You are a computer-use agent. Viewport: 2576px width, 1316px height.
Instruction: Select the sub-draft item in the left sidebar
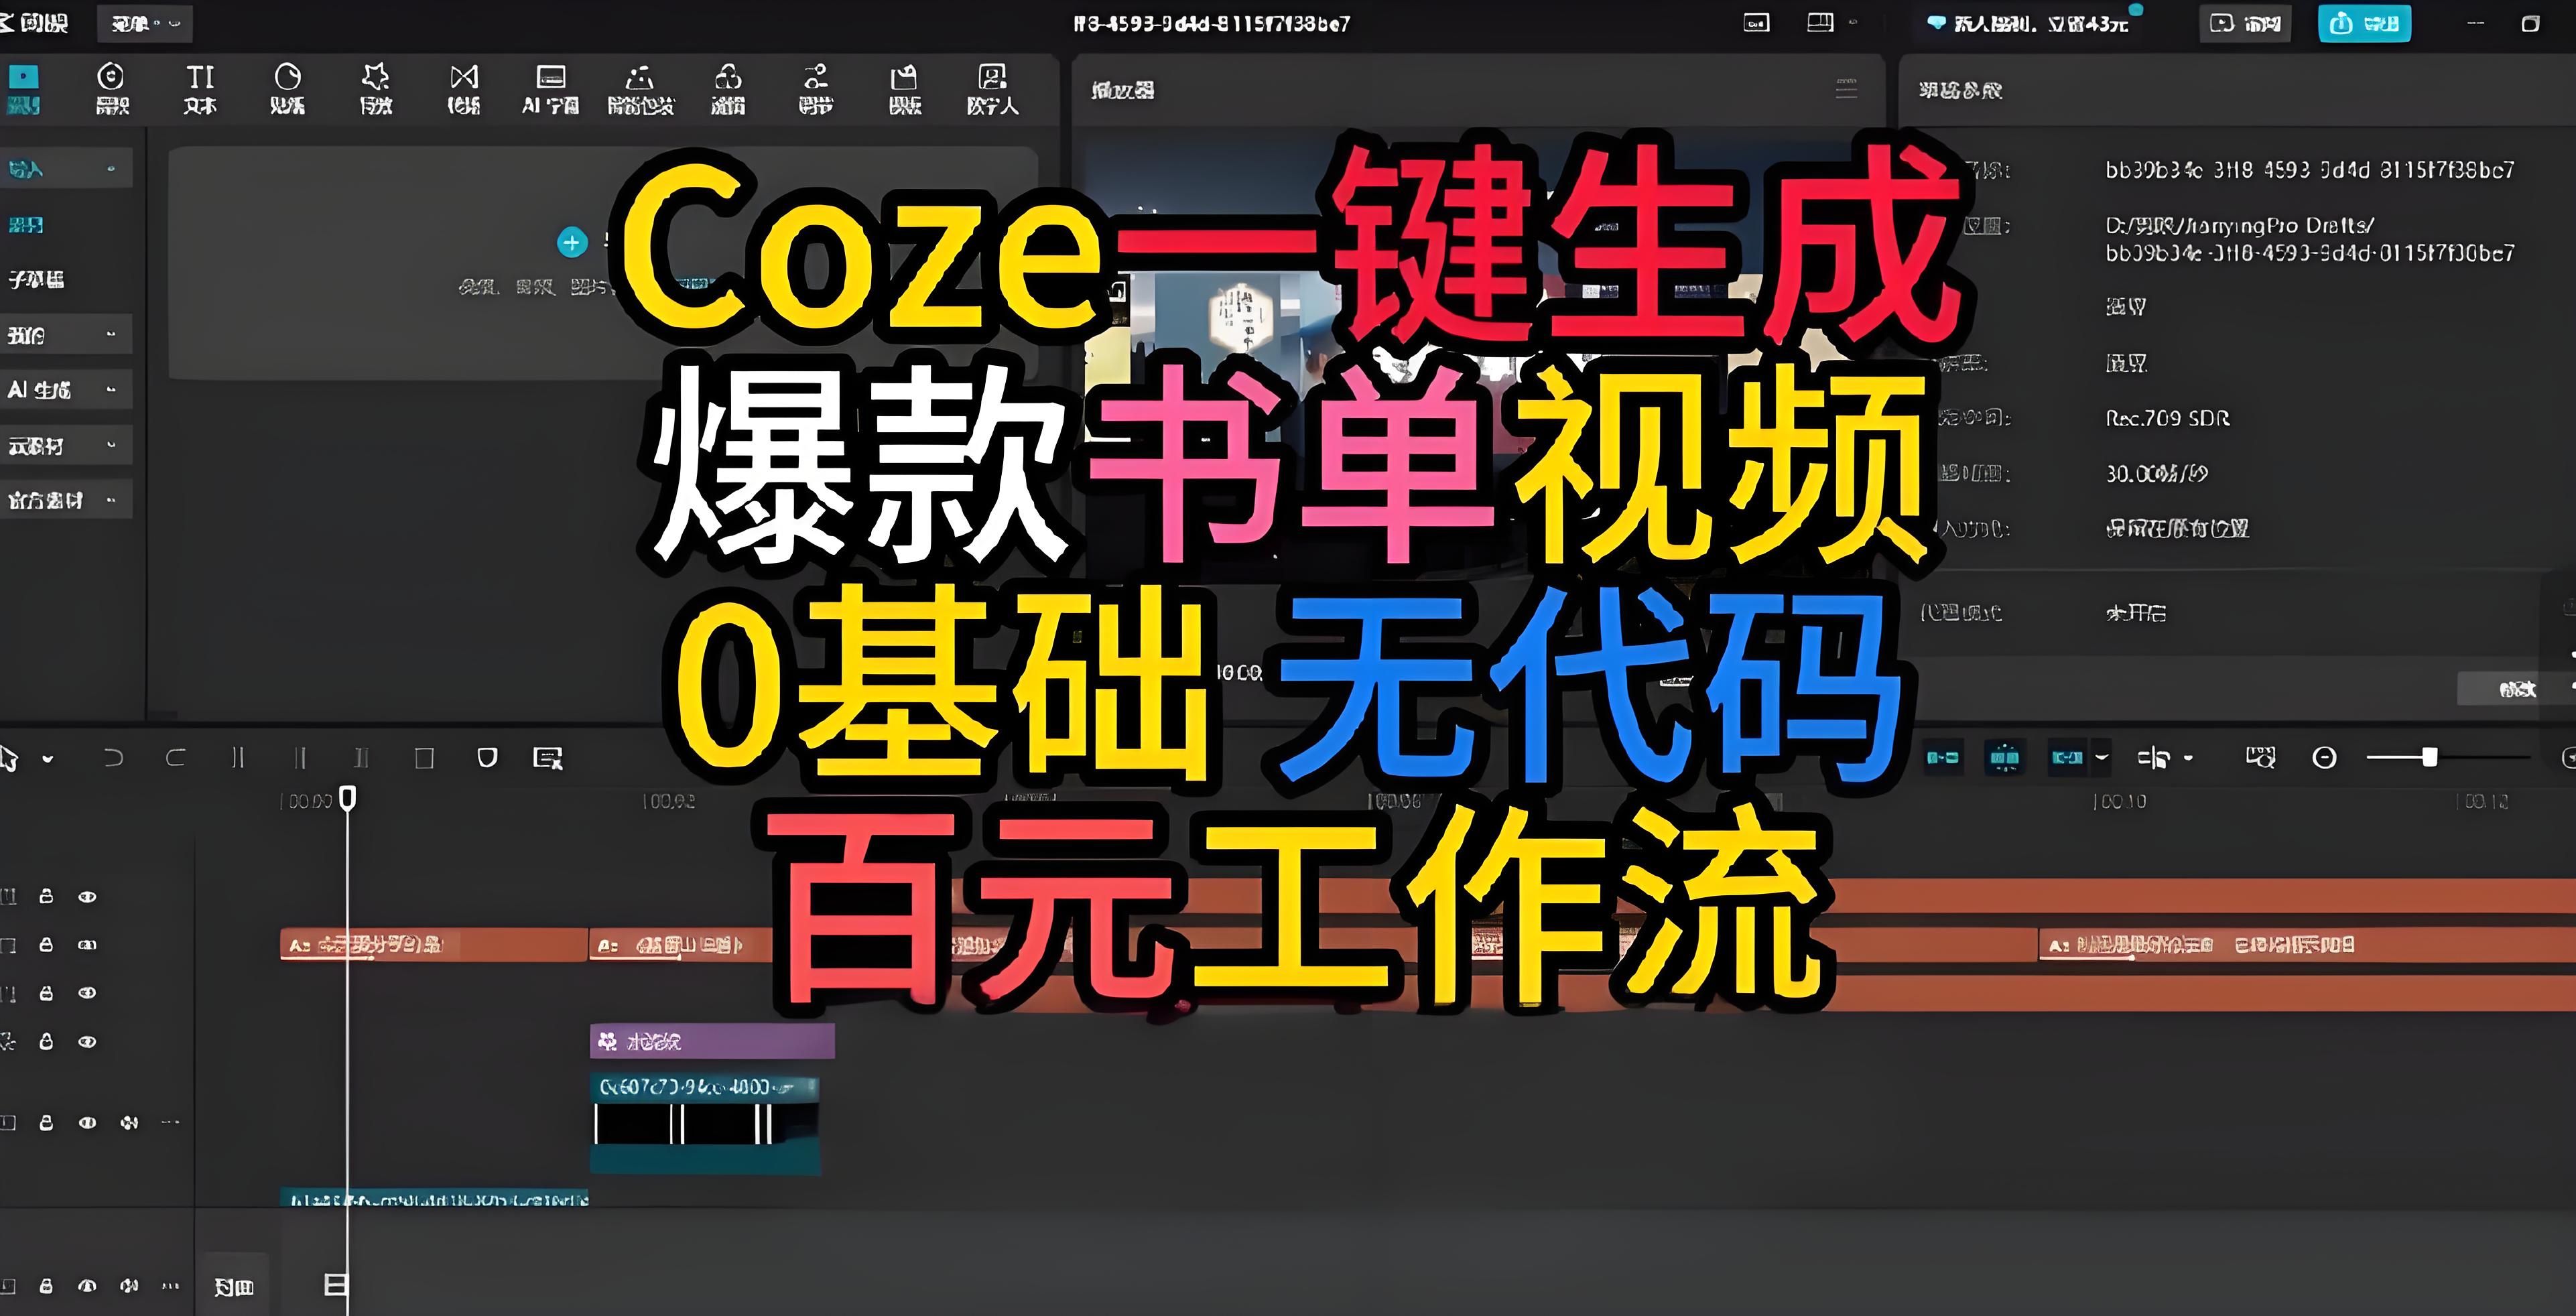[37, 280]
